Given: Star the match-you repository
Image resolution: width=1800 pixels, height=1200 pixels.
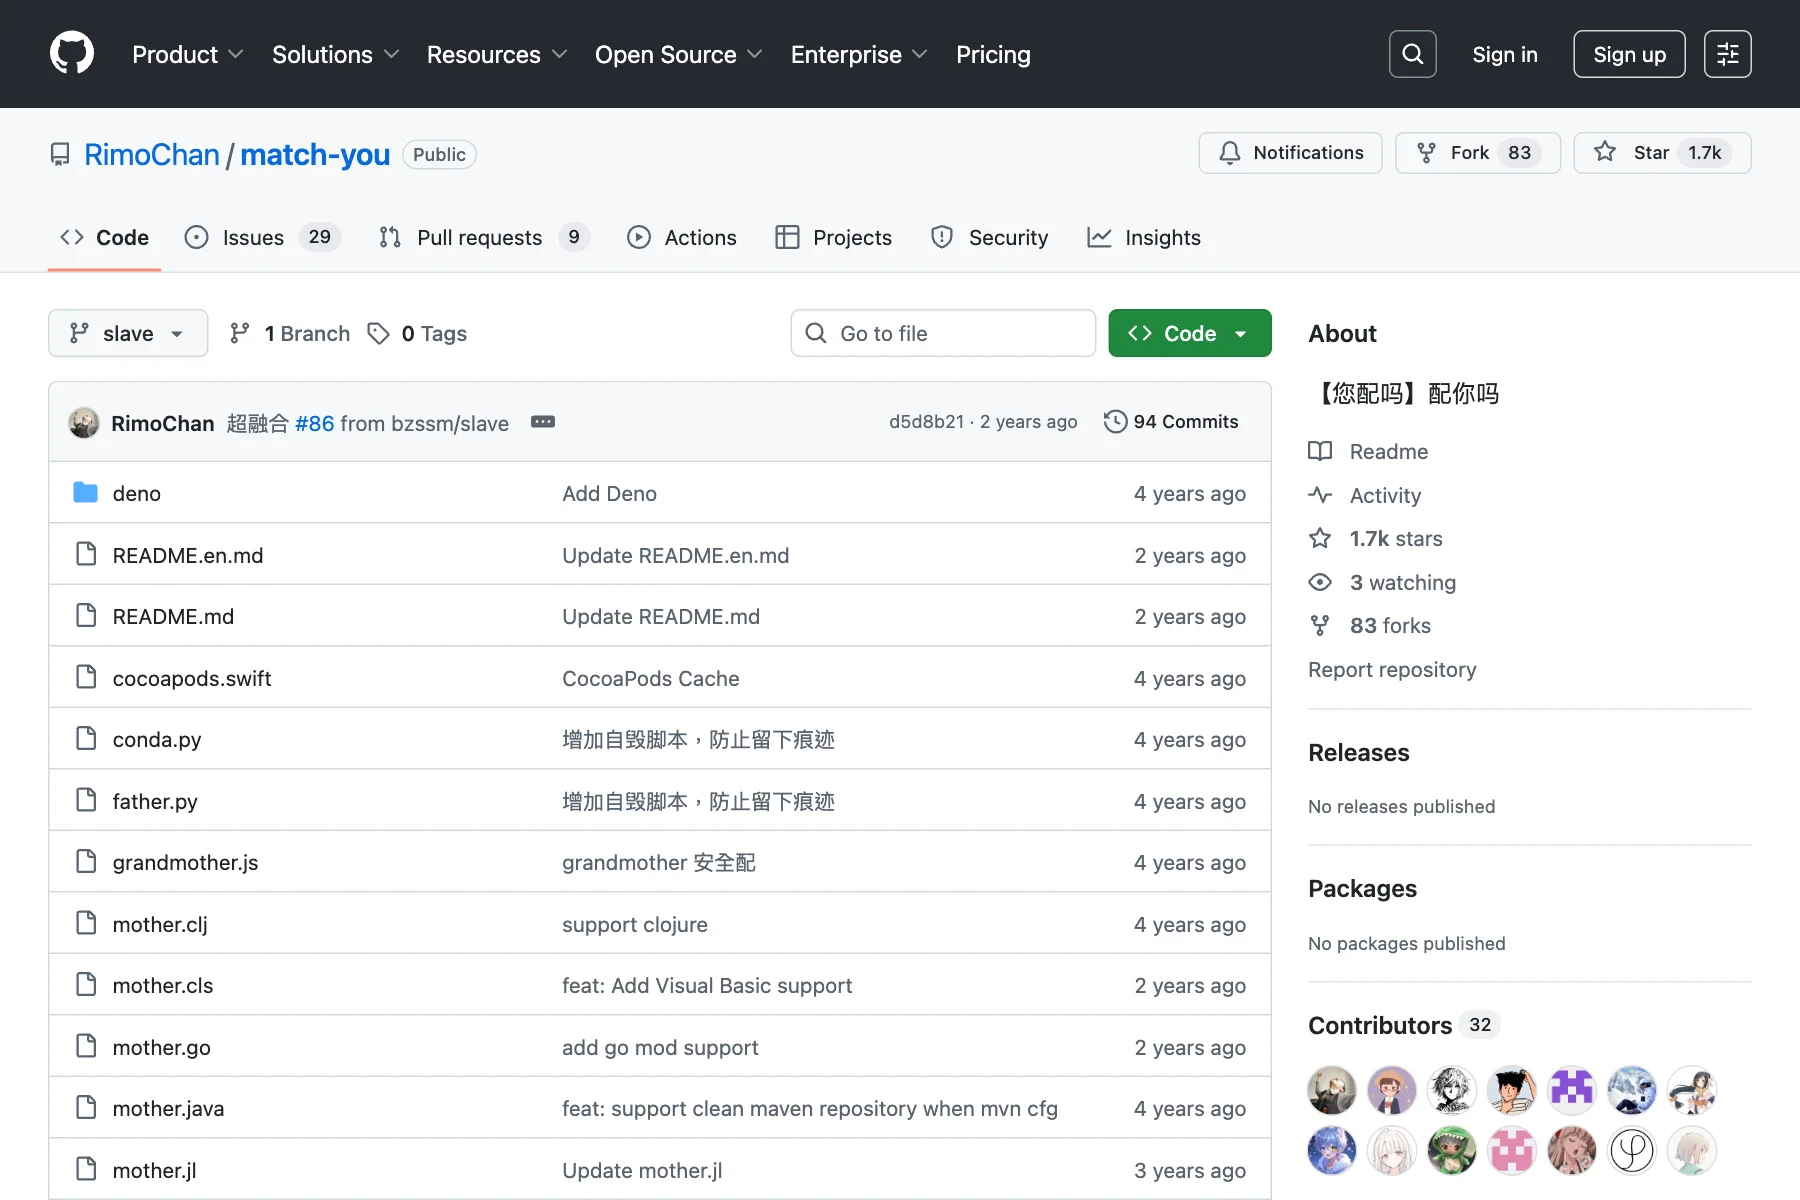Looking at the screenshot, I should pyautogui.click(x=1661, y=153).
